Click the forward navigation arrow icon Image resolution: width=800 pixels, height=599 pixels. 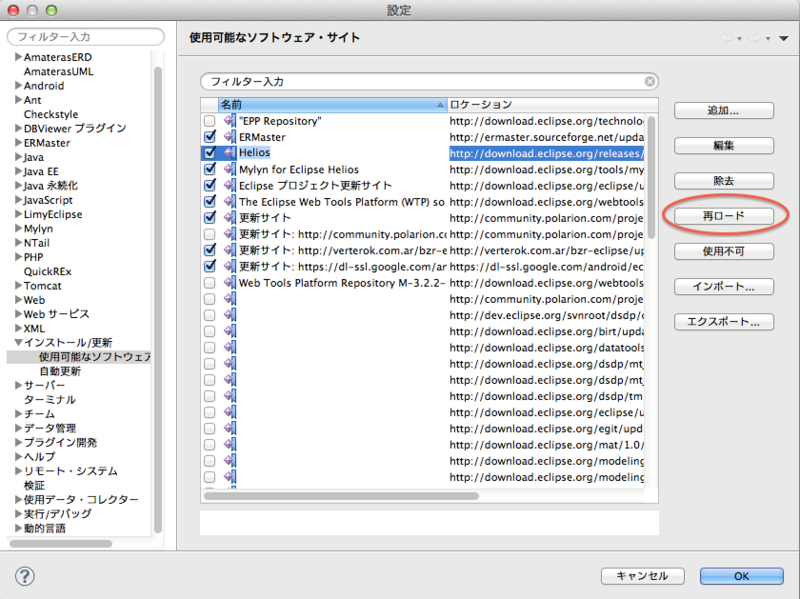click(x=755, y=38)
